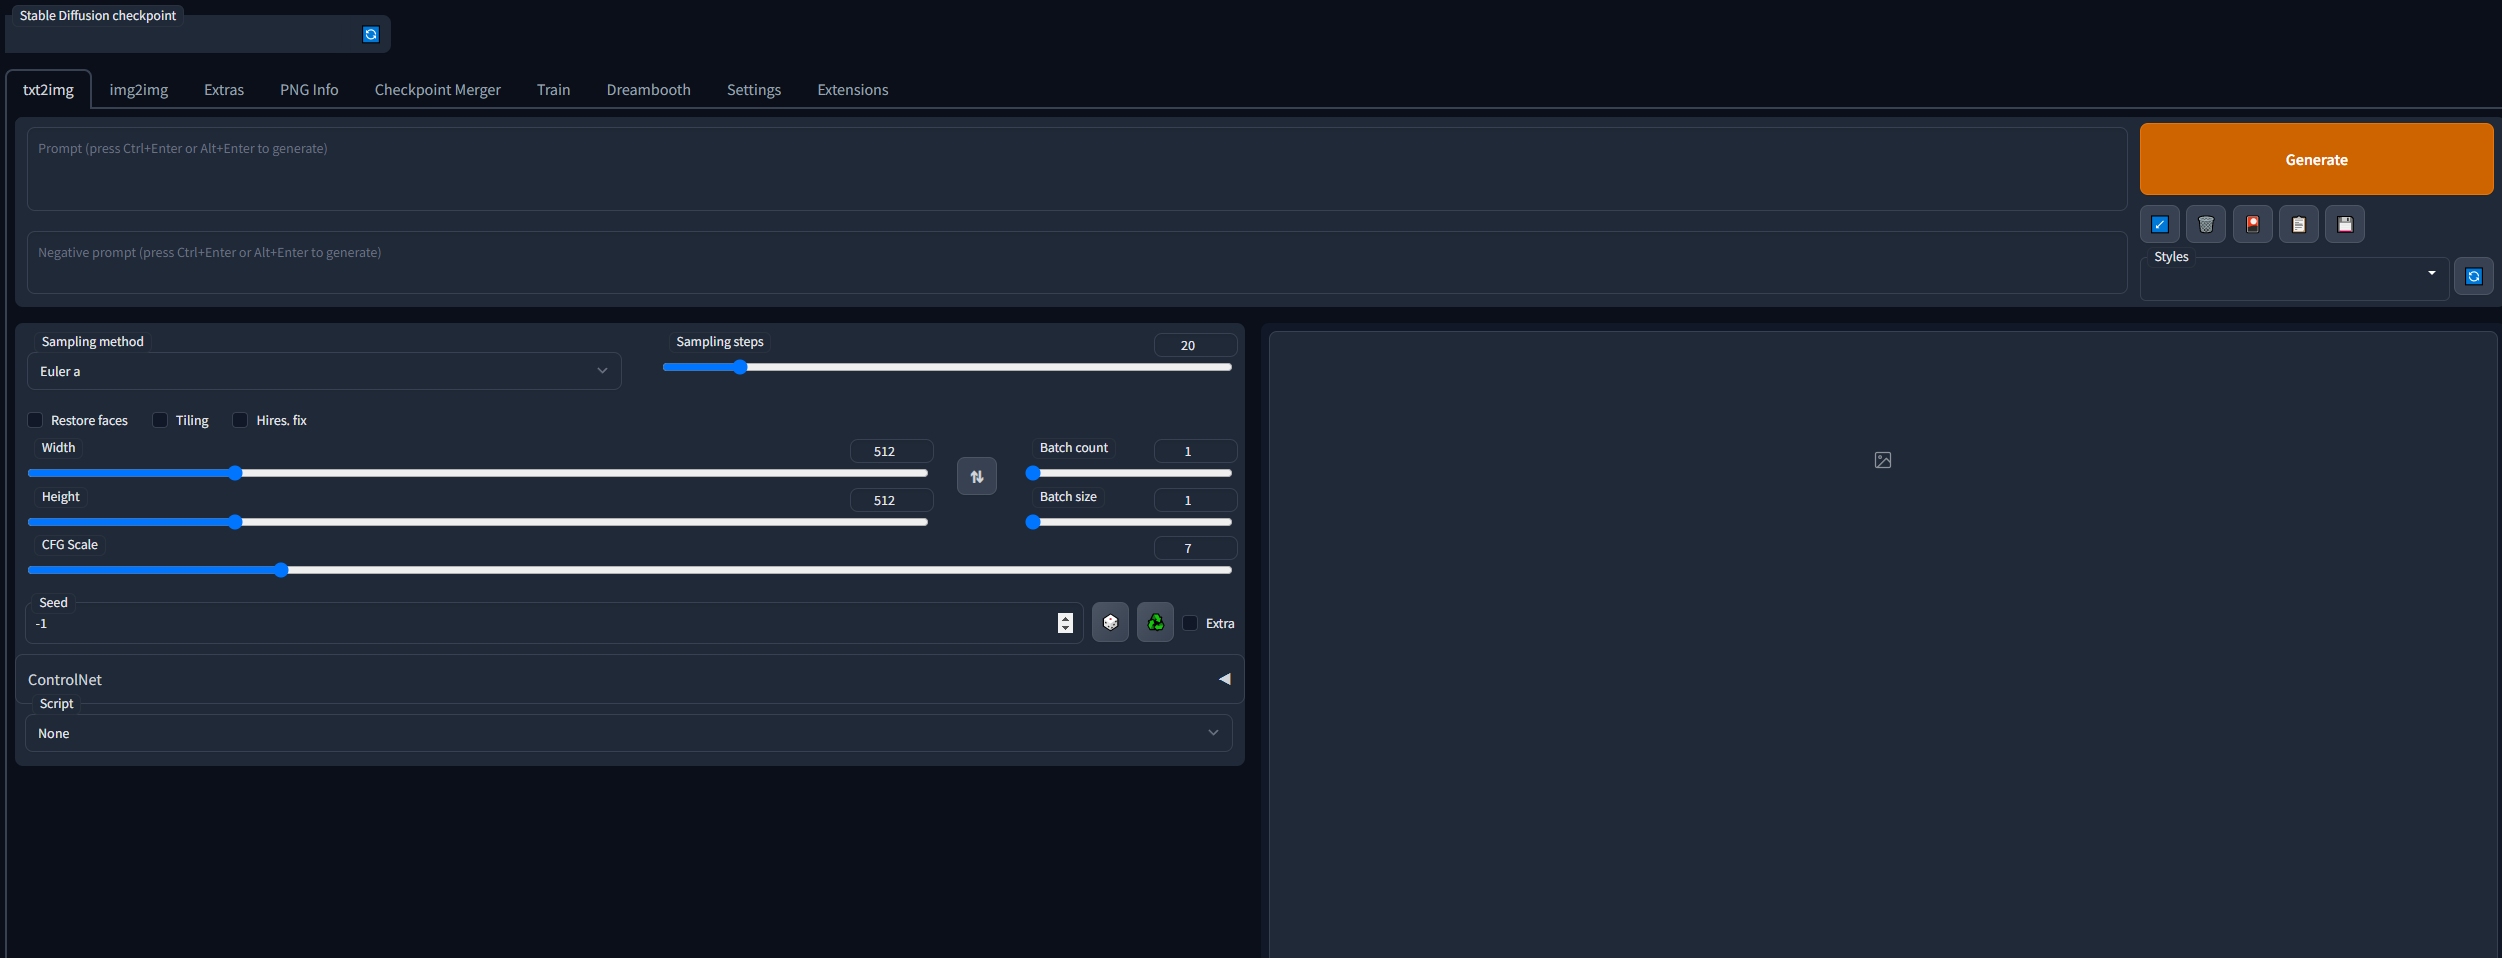The image size is (2502, 958).
Task: Swap width and height values
Action: pos(977,476)
